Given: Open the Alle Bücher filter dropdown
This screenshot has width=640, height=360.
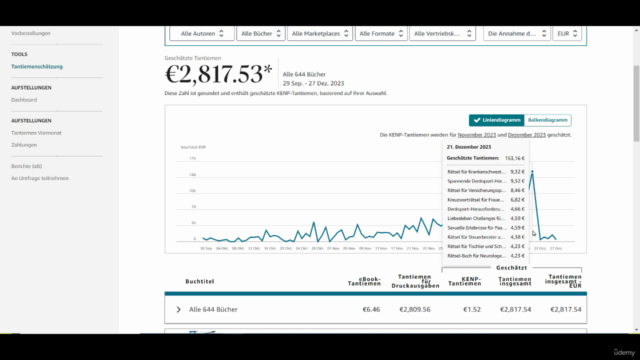Looking at the screenshot, I should 260,33.
